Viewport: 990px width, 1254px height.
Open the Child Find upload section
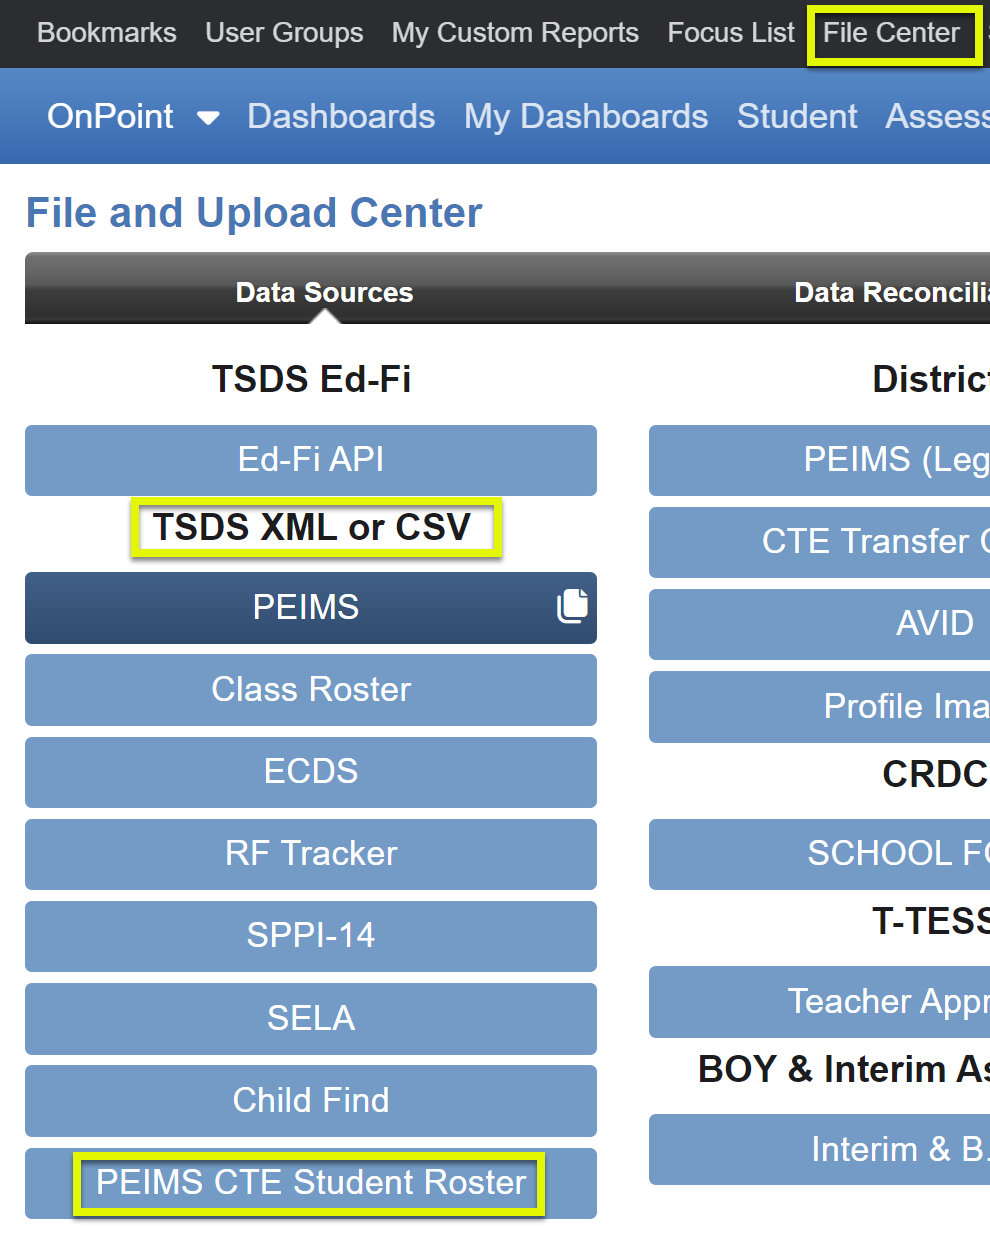(x=310, y=1100)
